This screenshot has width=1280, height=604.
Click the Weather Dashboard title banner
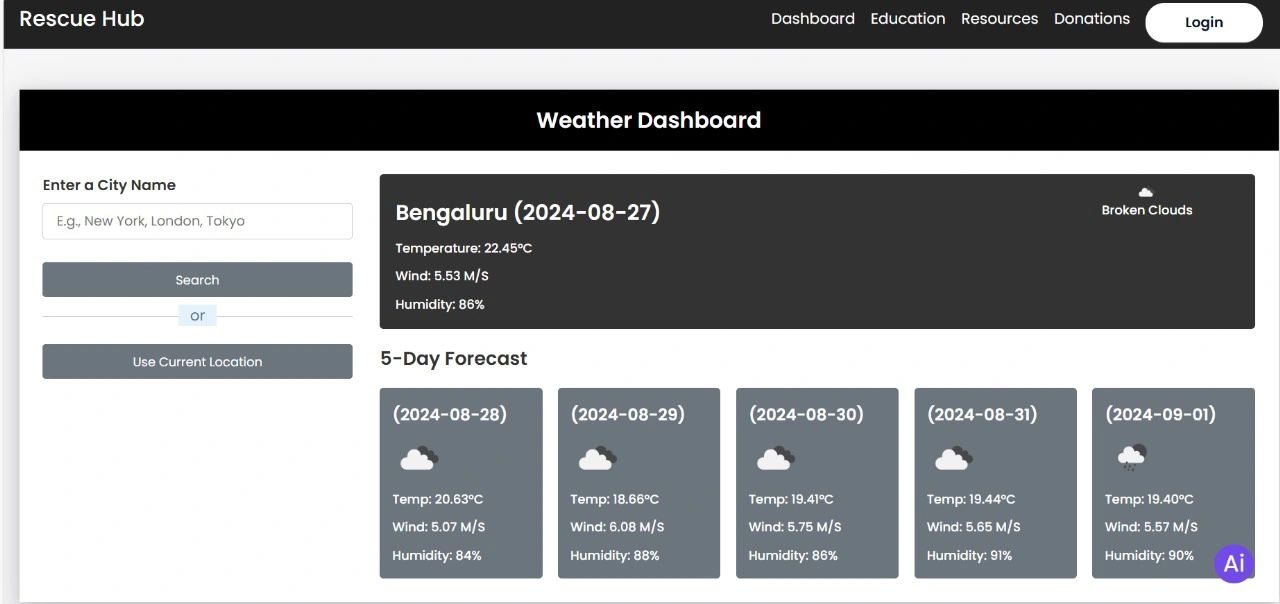pos(648,120)
